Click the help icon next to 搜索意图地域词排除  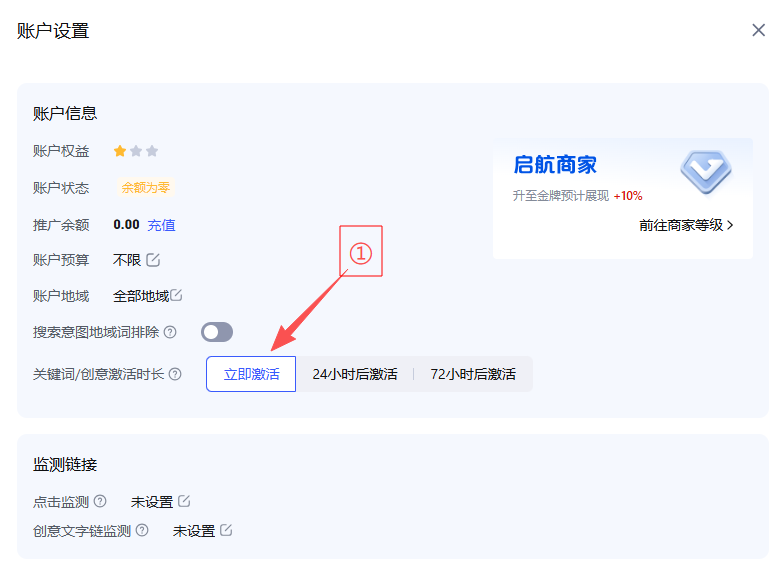pos(170,332)
